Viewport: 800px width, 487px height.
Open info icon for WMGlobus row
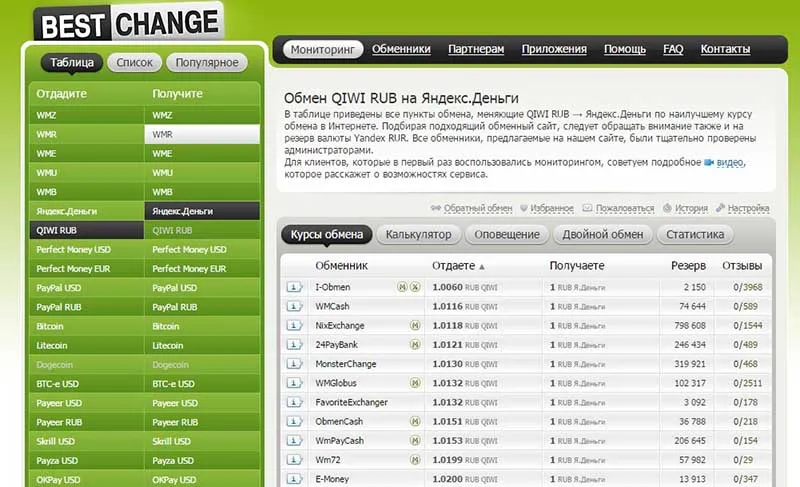[x=294, y=383]
